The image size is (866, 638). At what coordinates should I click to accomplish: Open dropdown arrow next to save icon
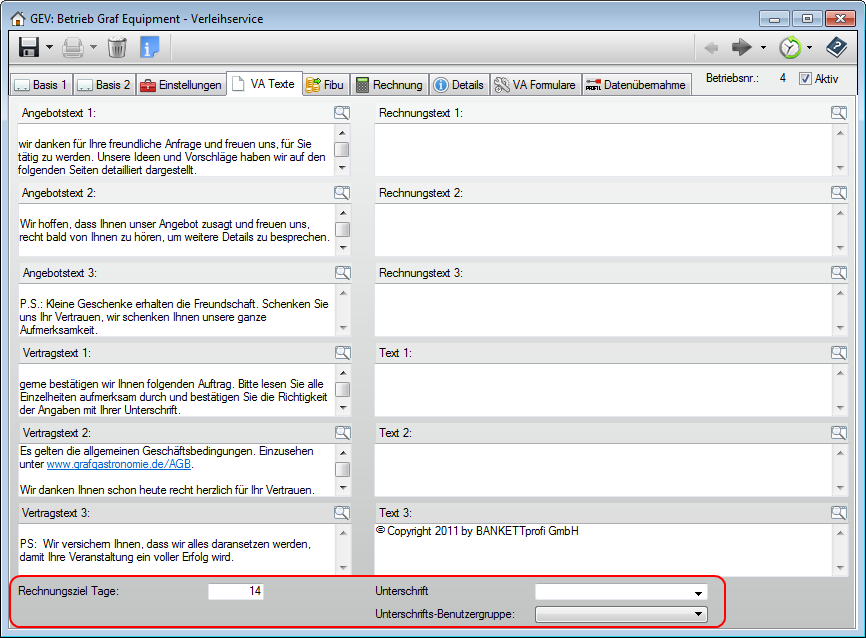49,47
